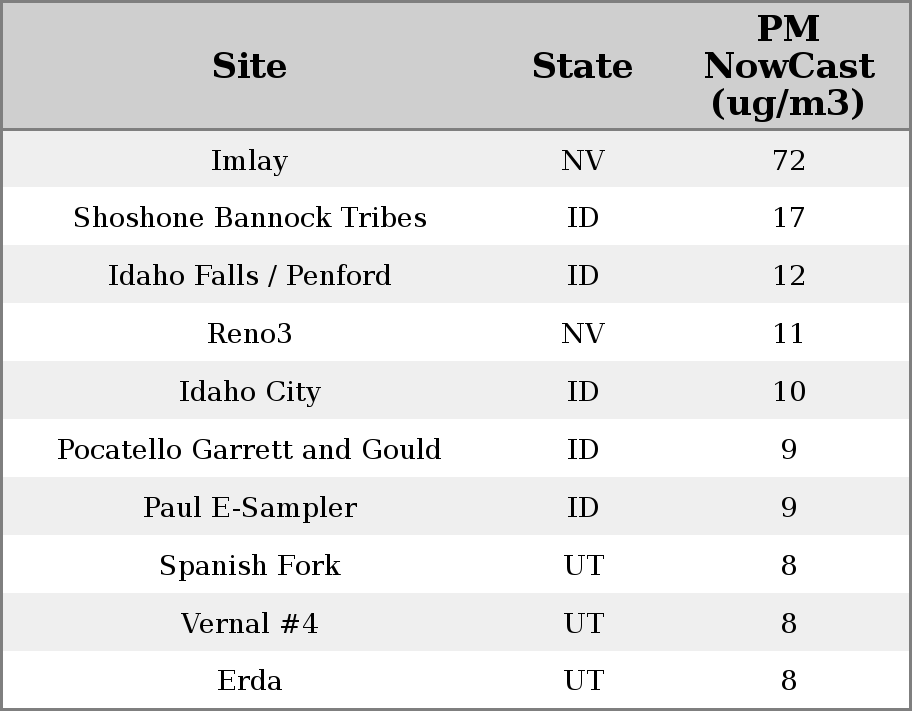Click the PM NowCast (ug/m3) header

[788, 67]
